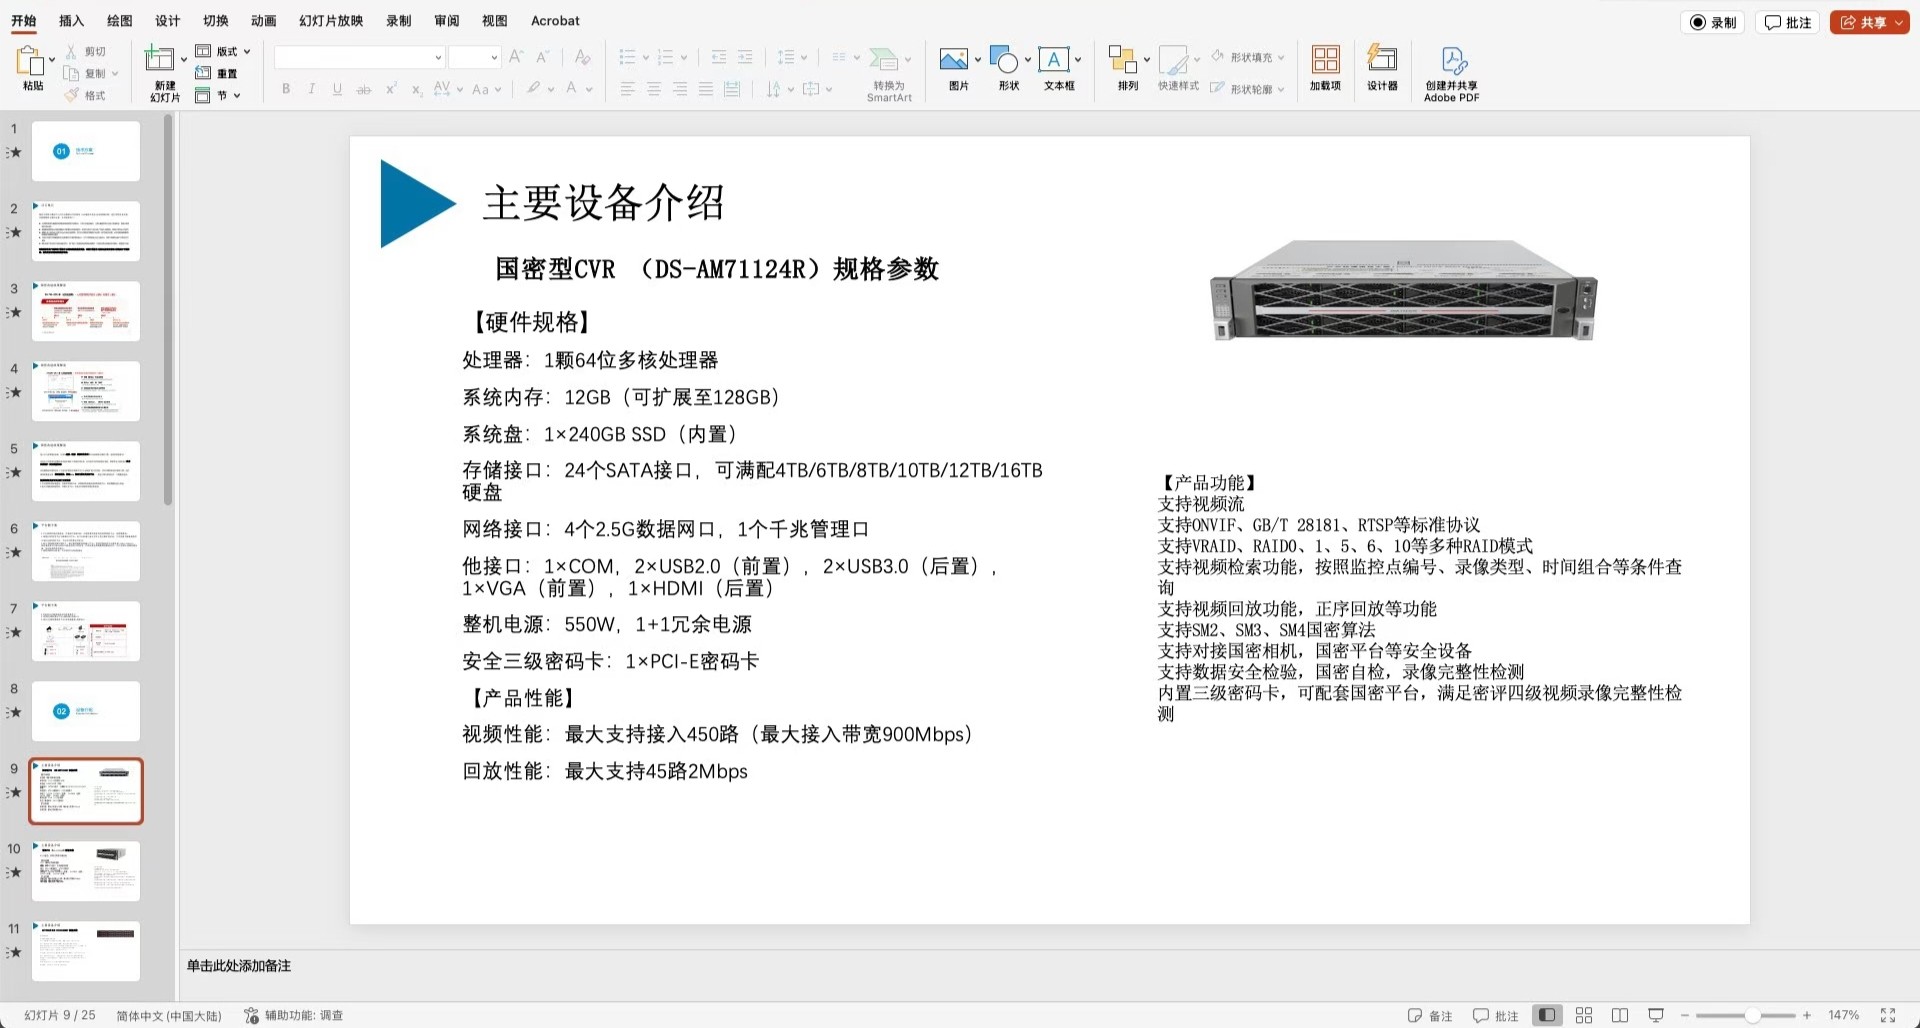Open the Paste options arrow
1920x1028 pixels.
(x=52, y=60)
